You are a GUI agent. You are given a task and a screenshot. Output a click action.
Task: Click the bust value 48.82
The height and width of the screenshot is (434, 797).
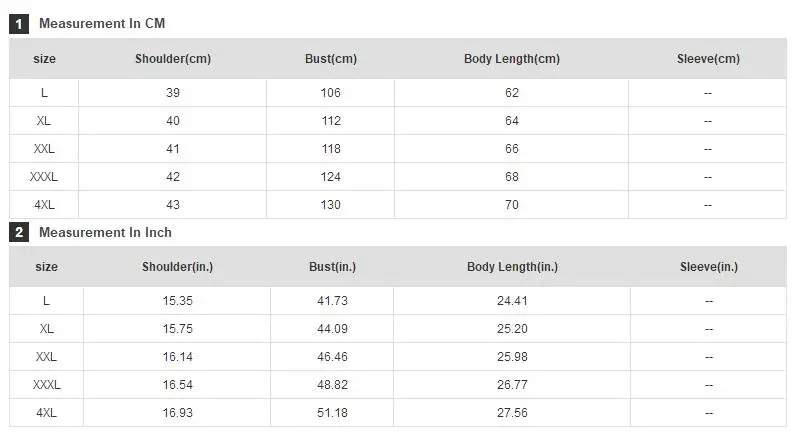coord(332,385)
